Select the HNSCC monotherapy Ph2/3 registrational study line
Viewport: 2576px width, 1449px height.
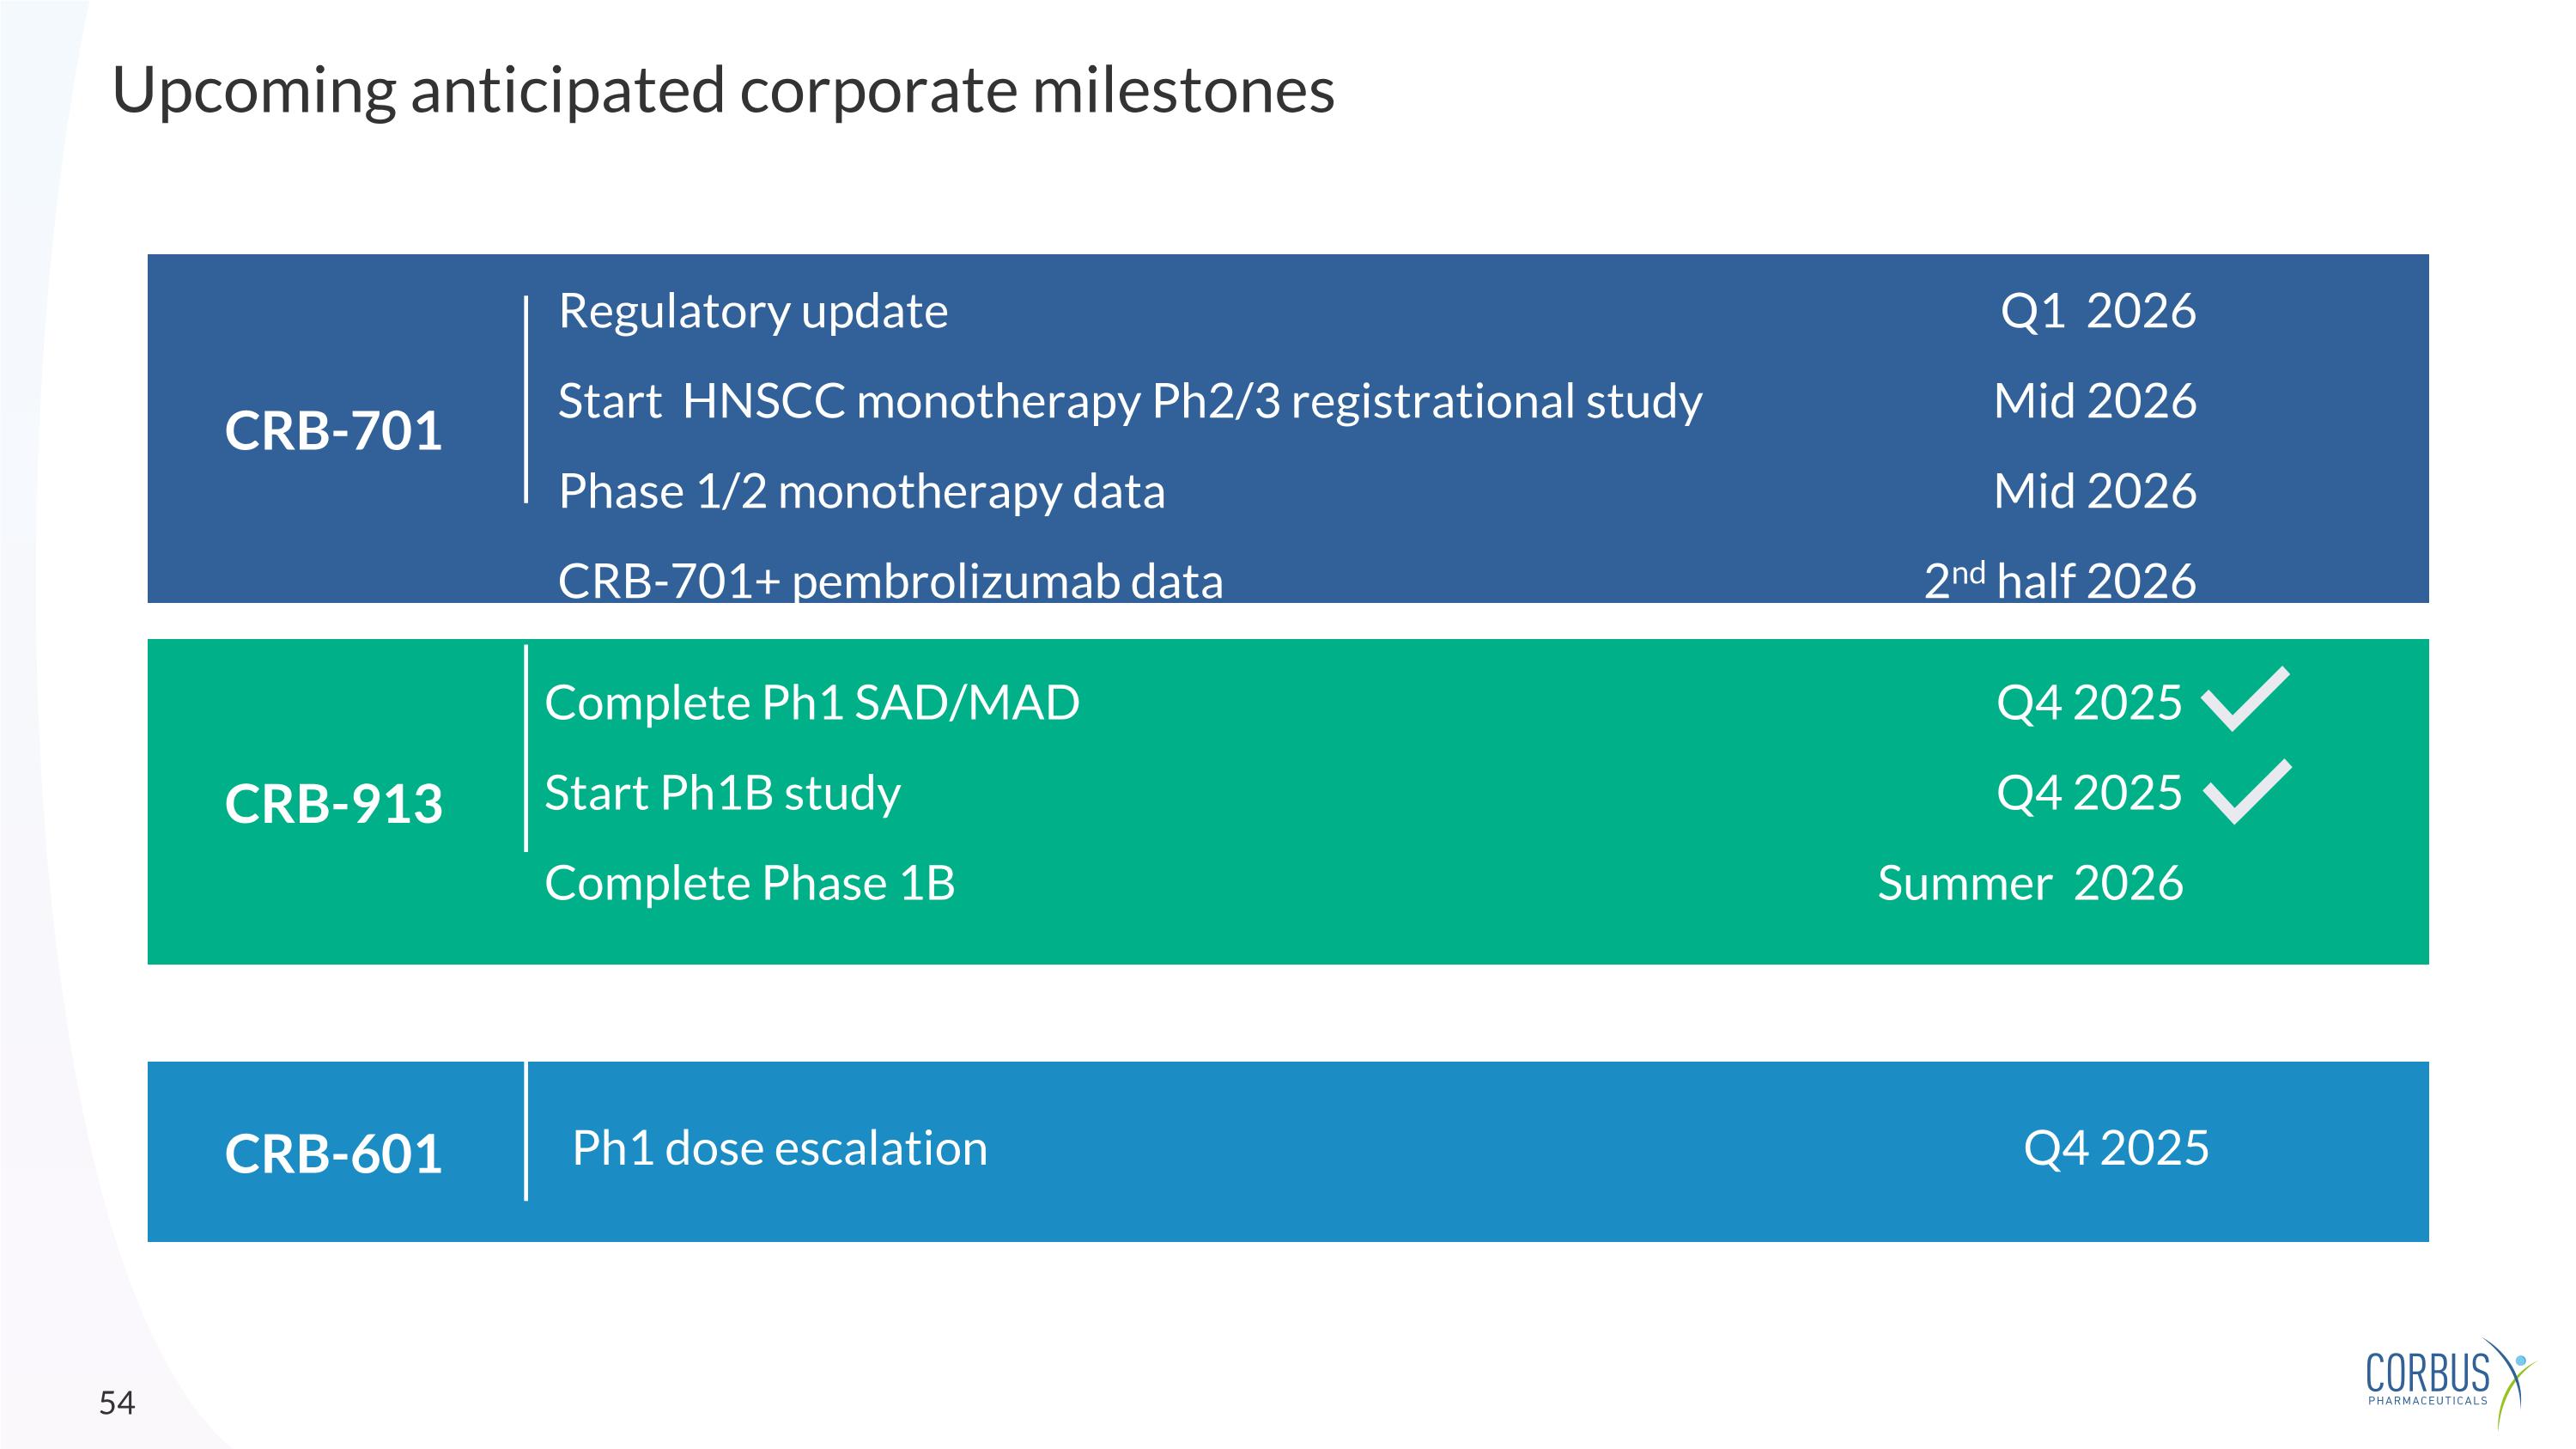tap(1129, 401)
